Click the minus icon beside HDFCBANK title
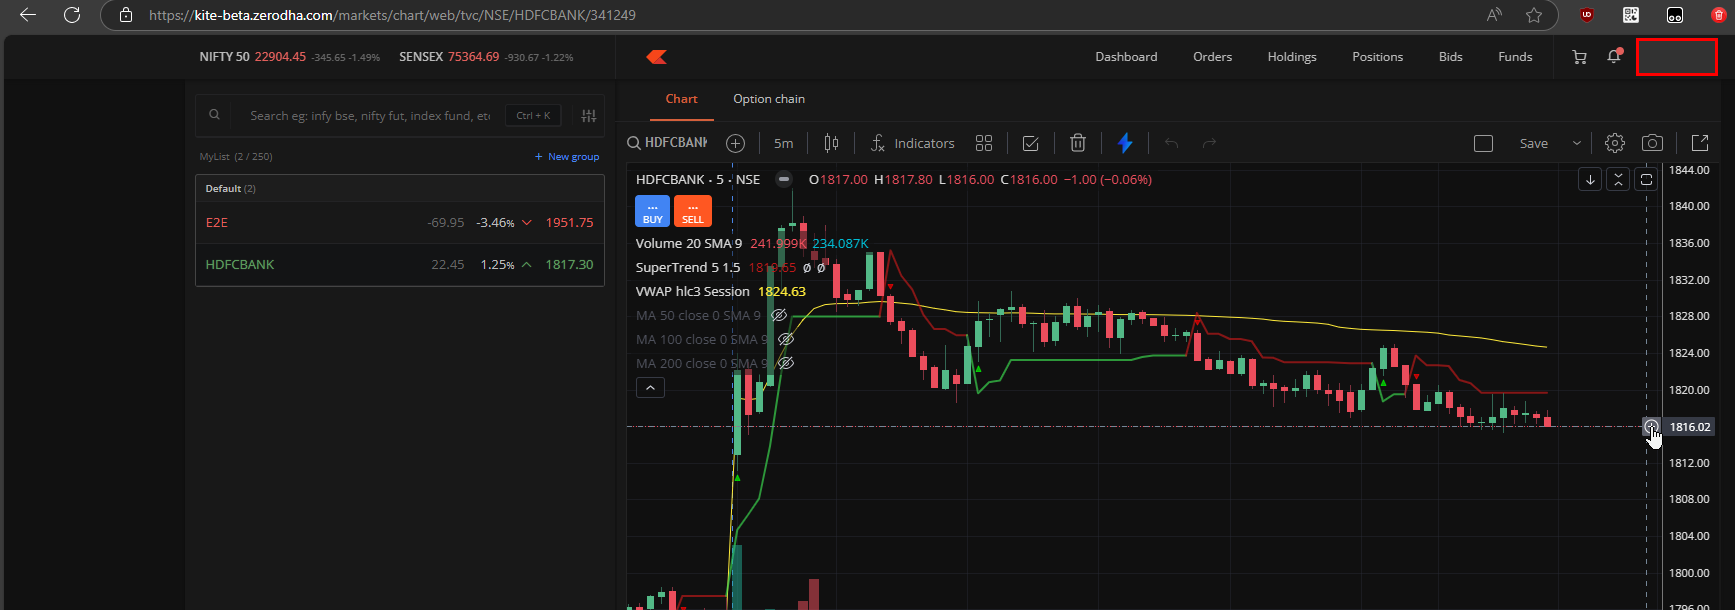Screen dimensions: 1735x610 [x=784, y=180]
